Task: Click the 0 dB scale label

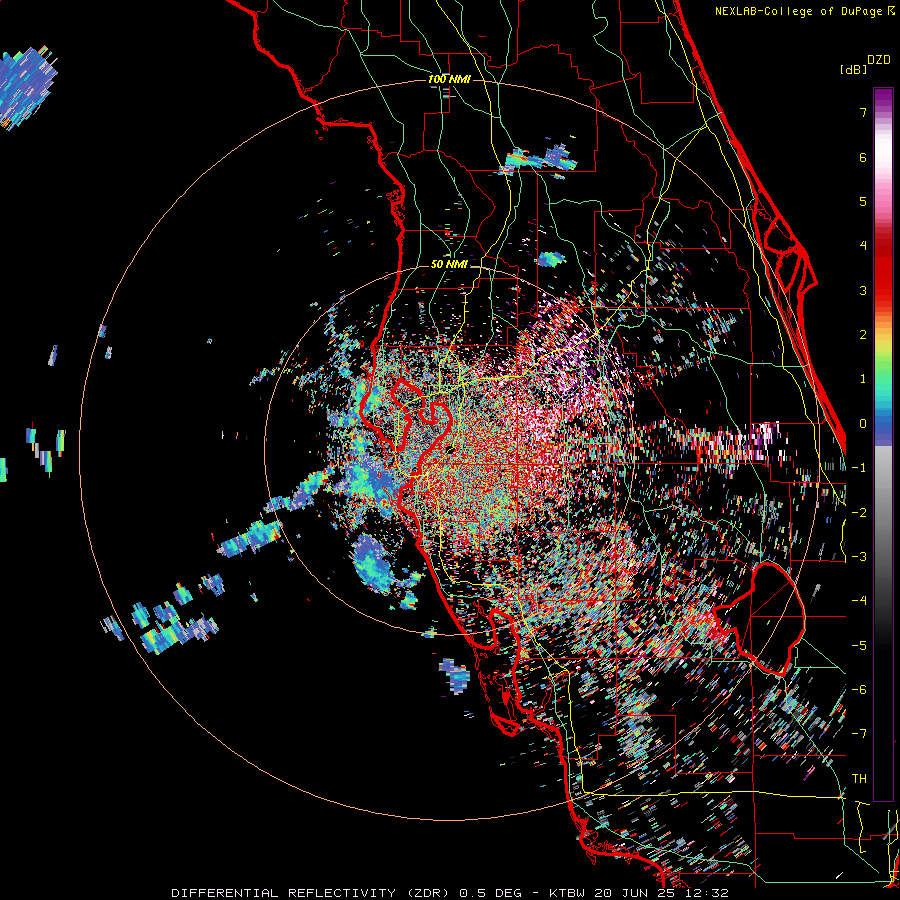Action: pyautogui.click(x=863, y=423)
